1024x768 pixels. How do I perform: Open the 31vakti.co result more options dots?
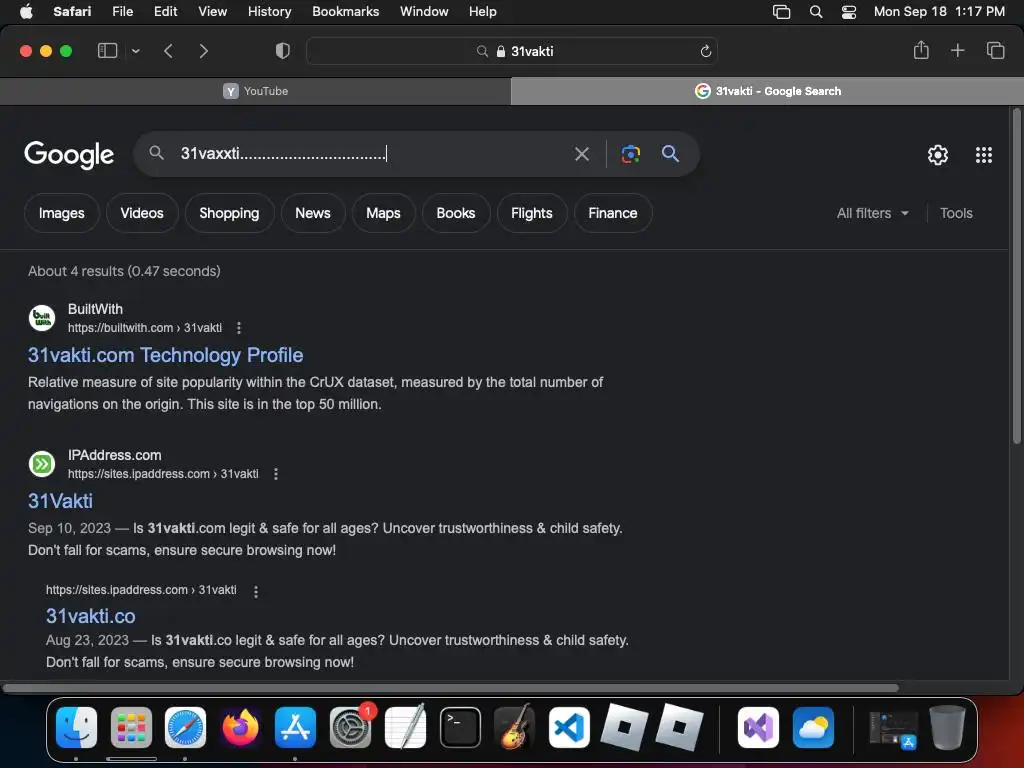pyautogui.click(x=255, y=591)
